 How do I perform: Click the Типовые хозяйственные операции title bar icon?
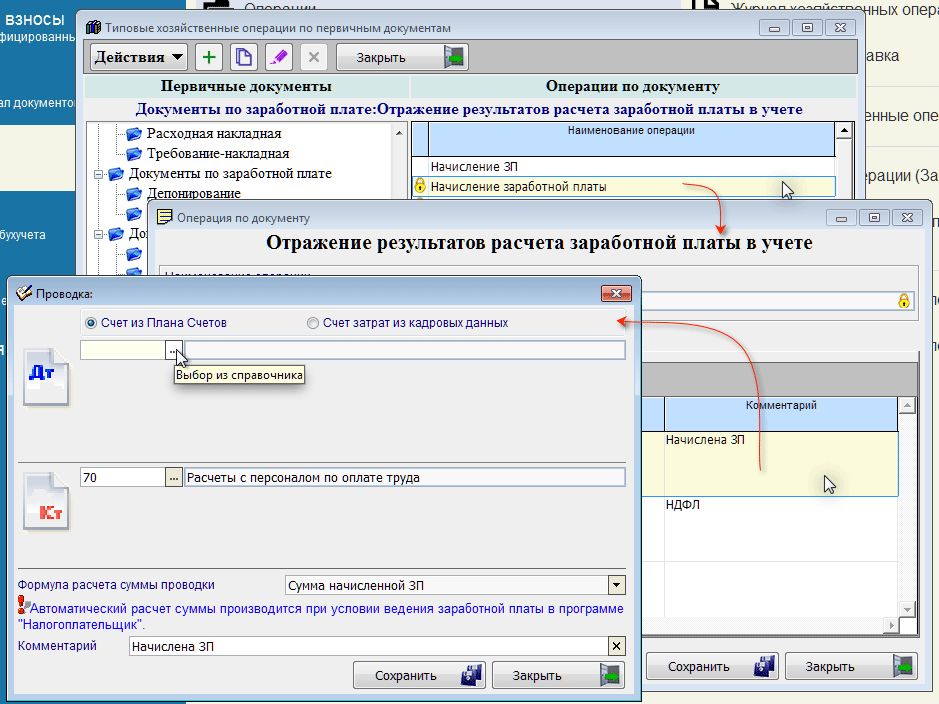click(93, 27)
